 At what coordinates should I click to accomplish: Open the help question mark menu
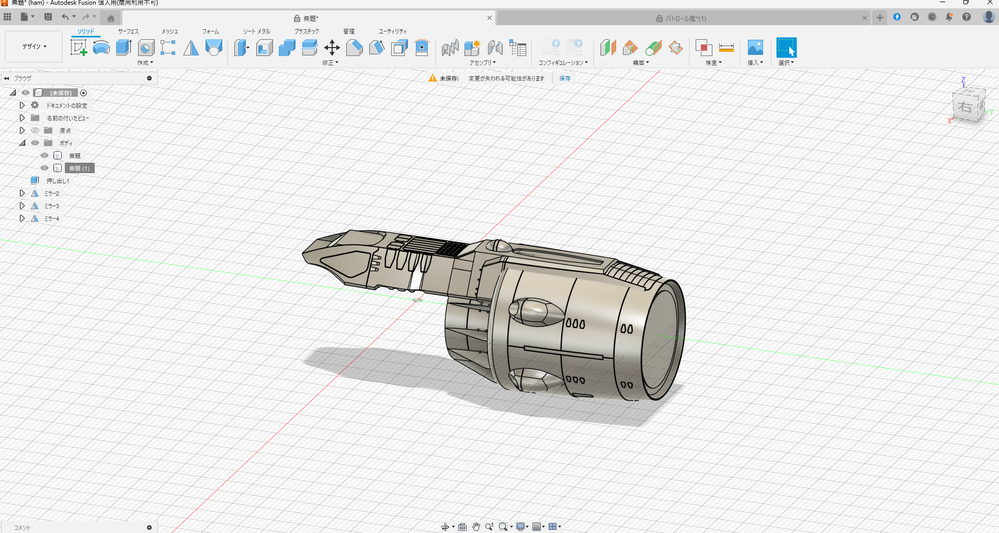coord(967,17)
